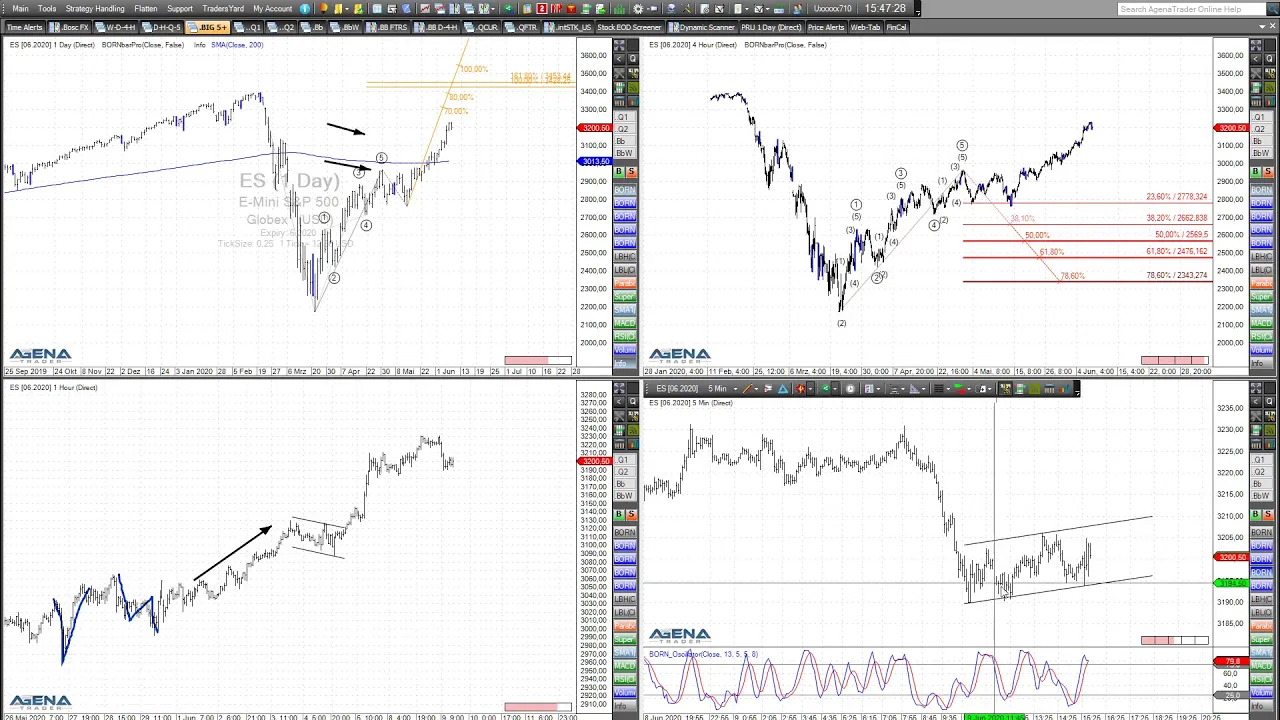Switch to the .BB FTRS tab
Image resolution: width=1280 pixels, height=720 pixels.
[x=387, y=27]
